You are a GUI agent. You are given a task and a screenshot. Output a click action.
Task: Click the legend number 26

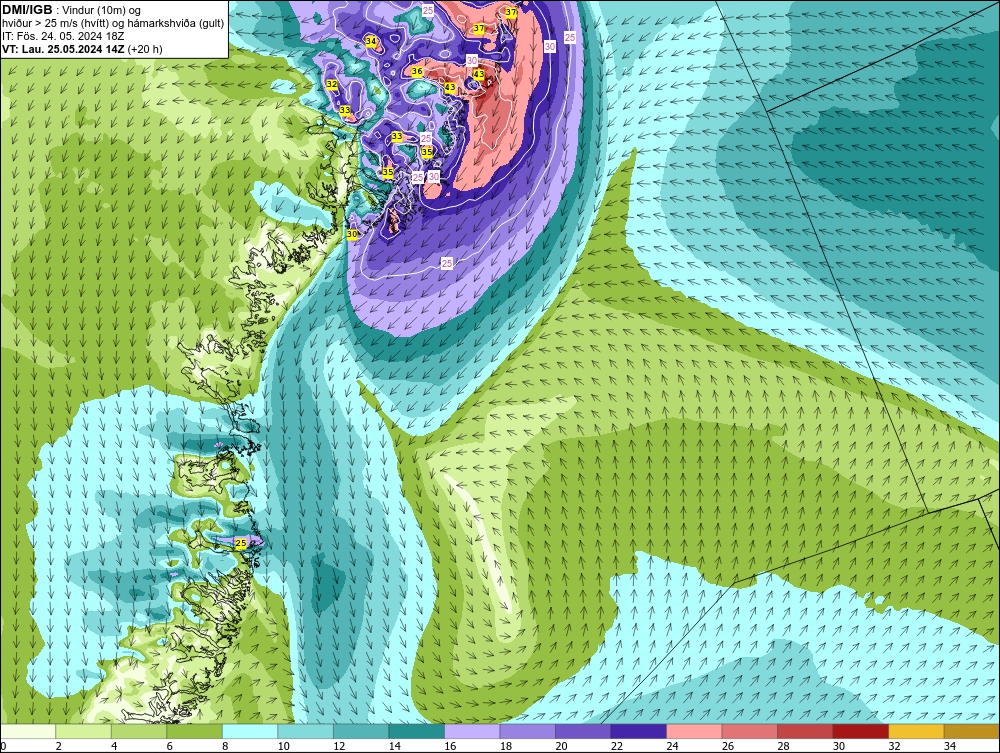point(728,746)
